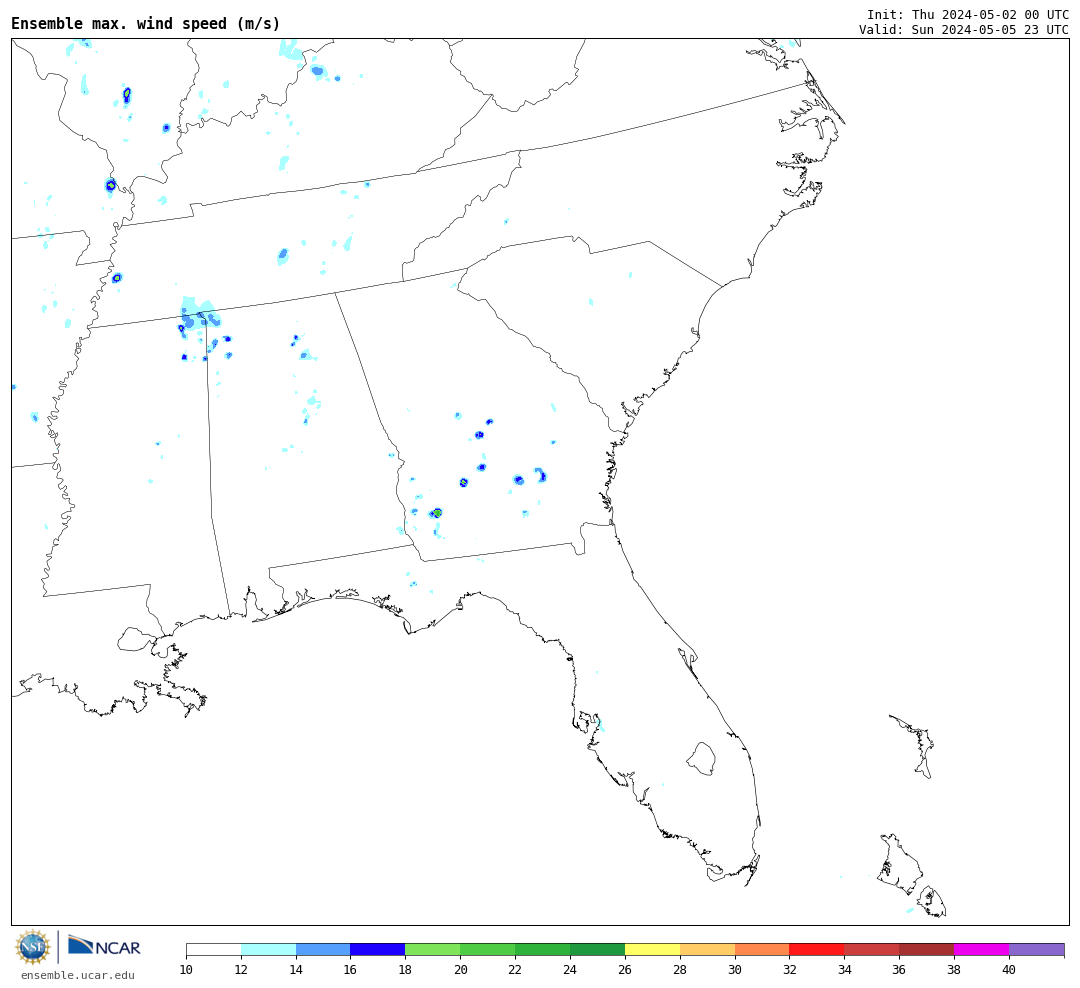This screenshot has height=988, width=1080.
Task: Click the colorbar tick label 18
Action: [406, 969]
